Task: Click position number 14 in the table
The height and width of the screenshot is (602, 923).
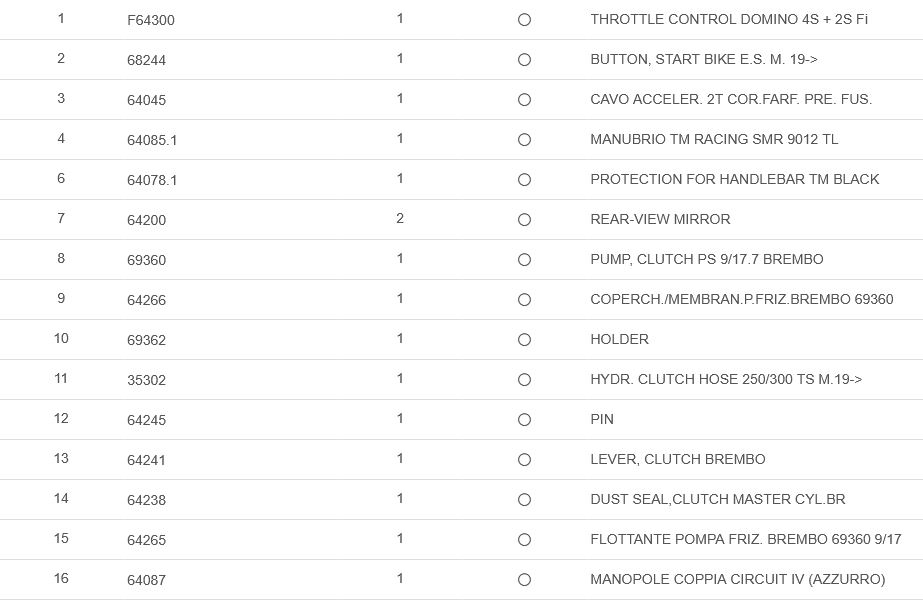Action: click(x=61, y=499)
